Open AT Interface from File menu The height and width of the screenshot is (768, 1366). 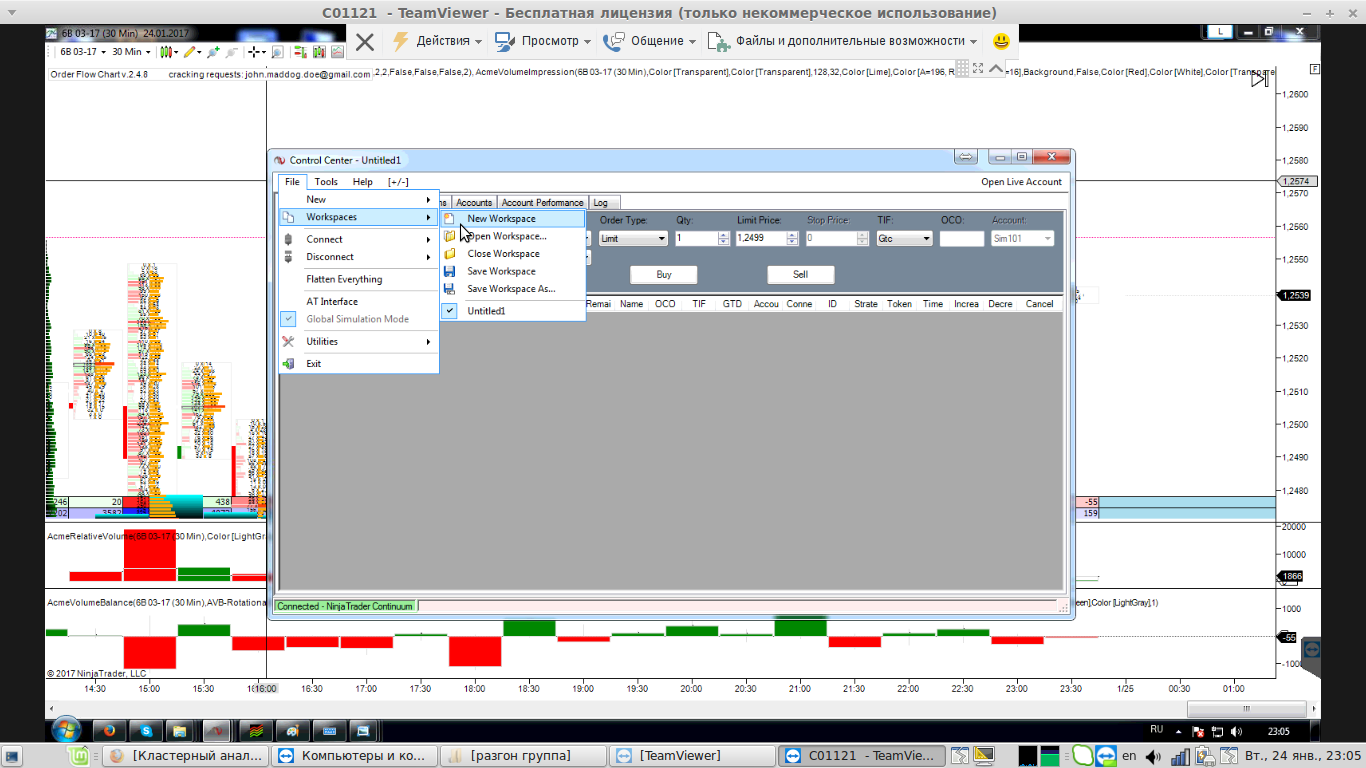coord(358,301)
